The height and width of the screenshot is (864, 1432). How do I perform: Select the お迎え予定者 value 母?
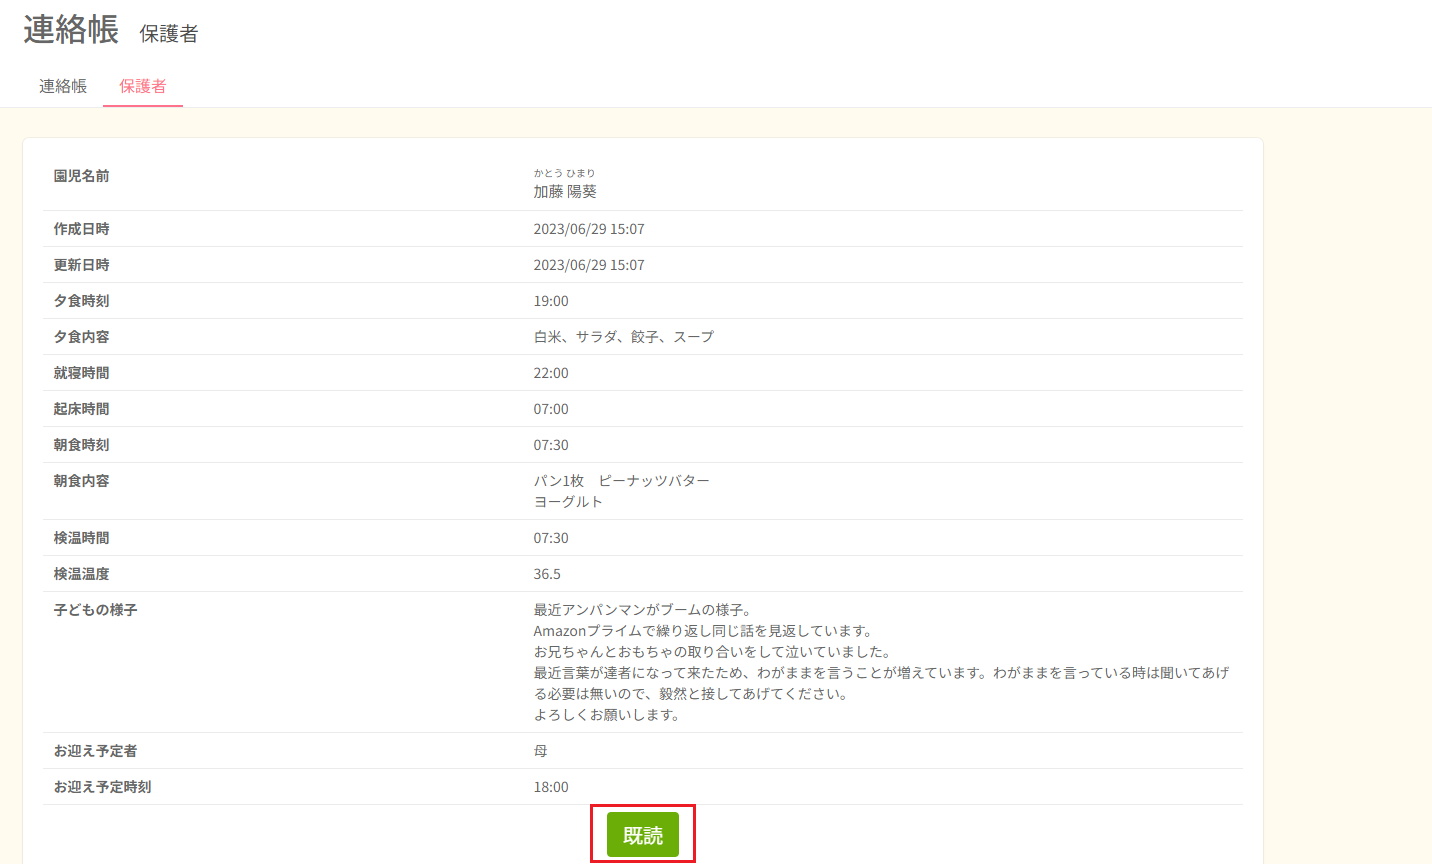coord(538,750)
